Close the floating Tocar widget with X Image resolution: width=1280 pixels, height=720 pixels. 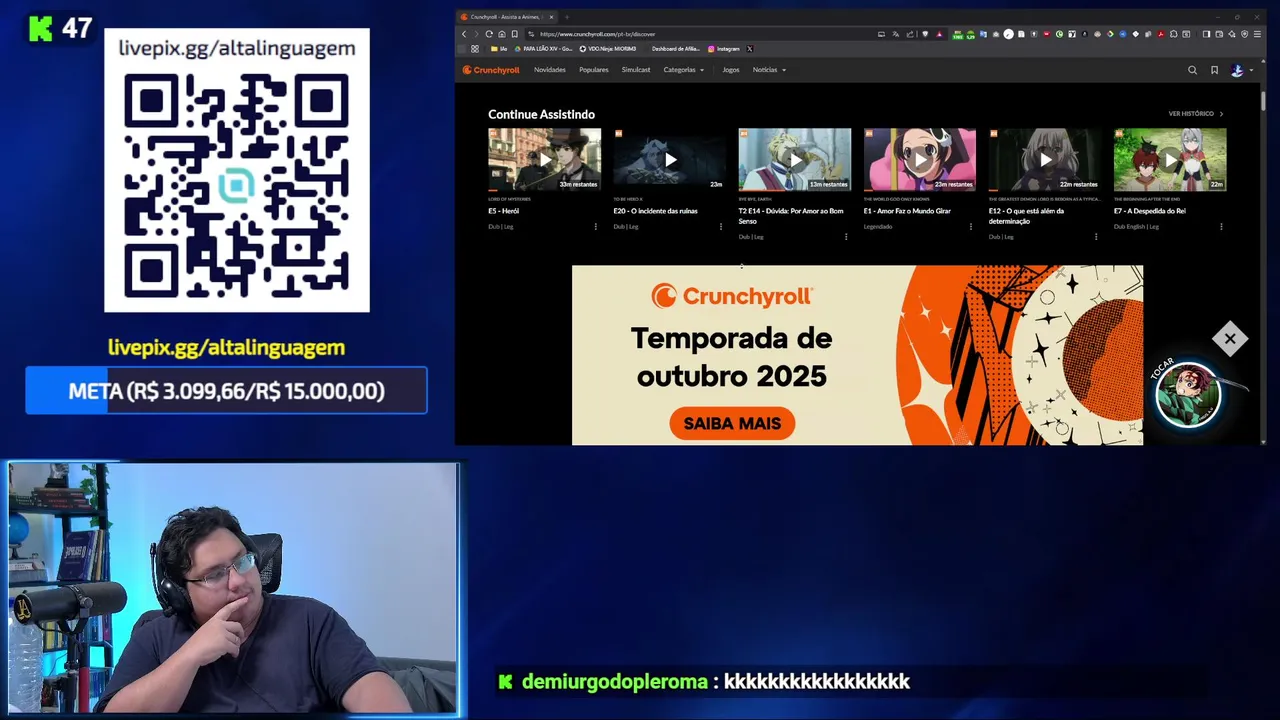(1230, 339)
